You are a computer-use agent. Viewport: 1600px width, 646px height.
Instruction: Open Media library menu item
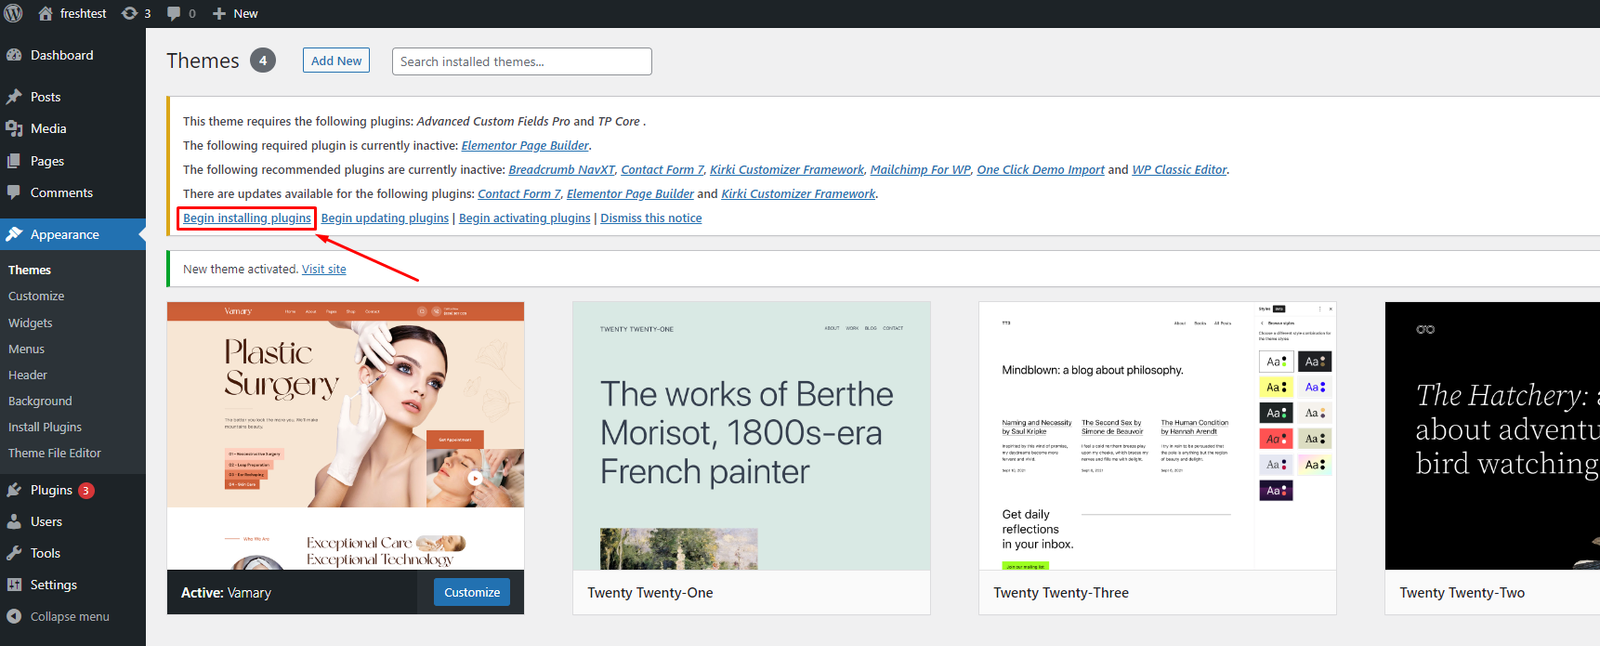click(x=49, y=129)
